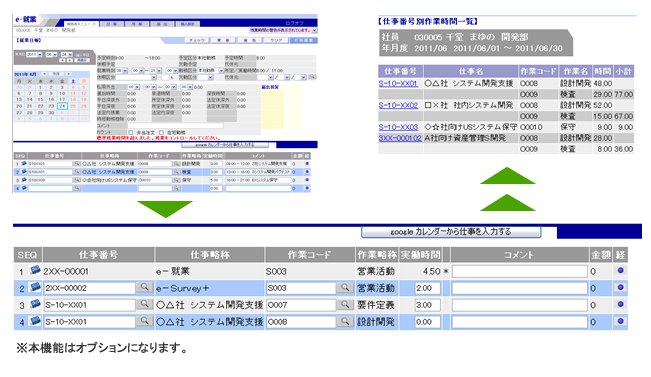Open the 就業時刻 end hour 21 dropdown
This screenshot has height=377, width=651.
tap(155, 71)
